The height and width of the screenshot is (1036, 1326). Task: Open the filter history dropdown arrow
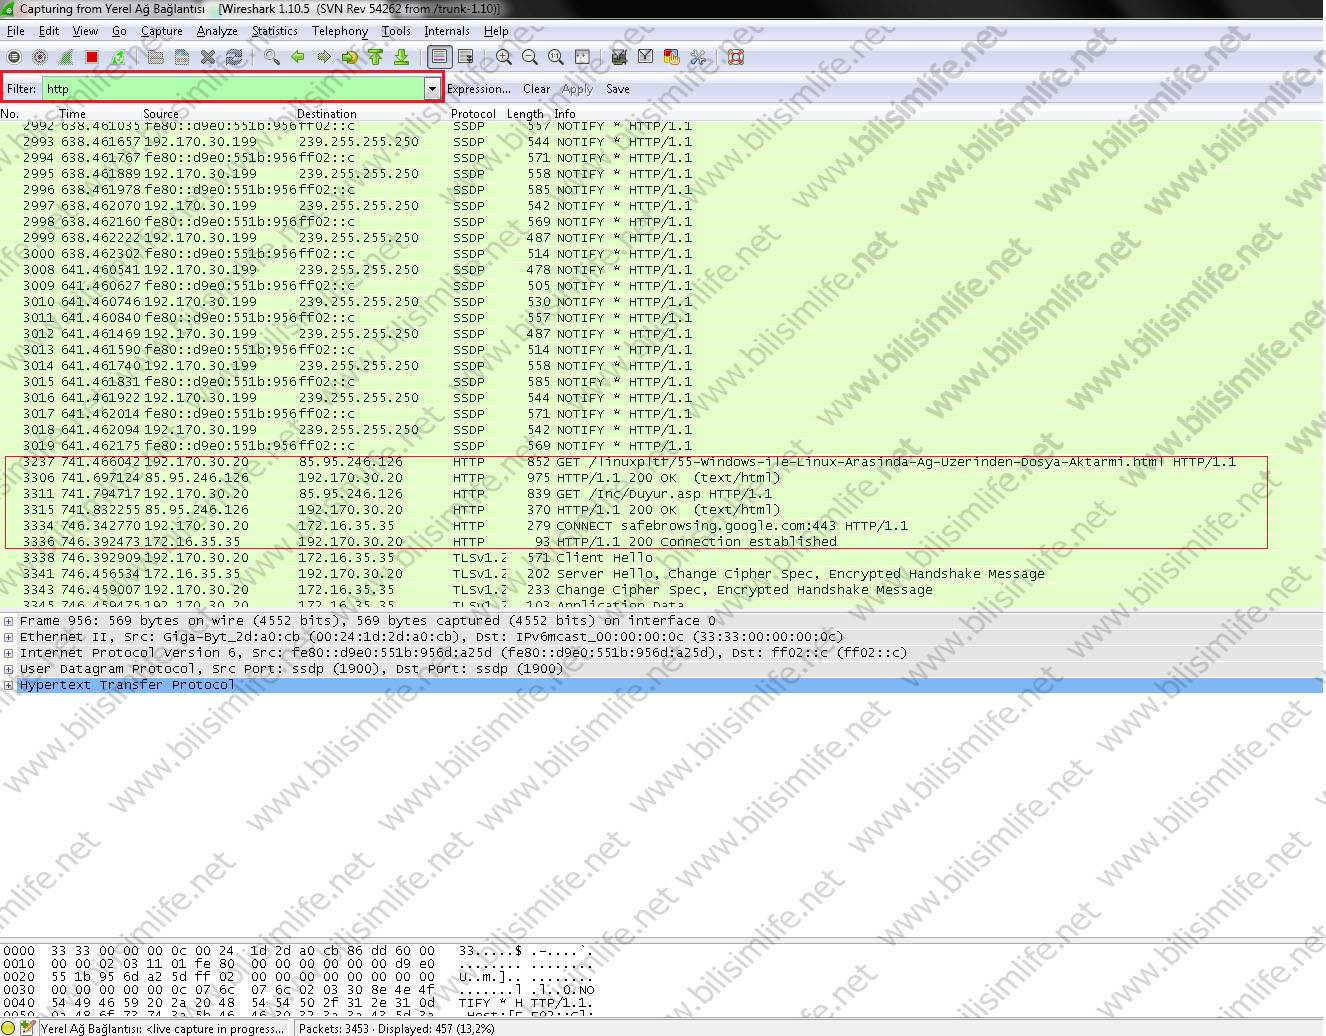click(432, 89)
